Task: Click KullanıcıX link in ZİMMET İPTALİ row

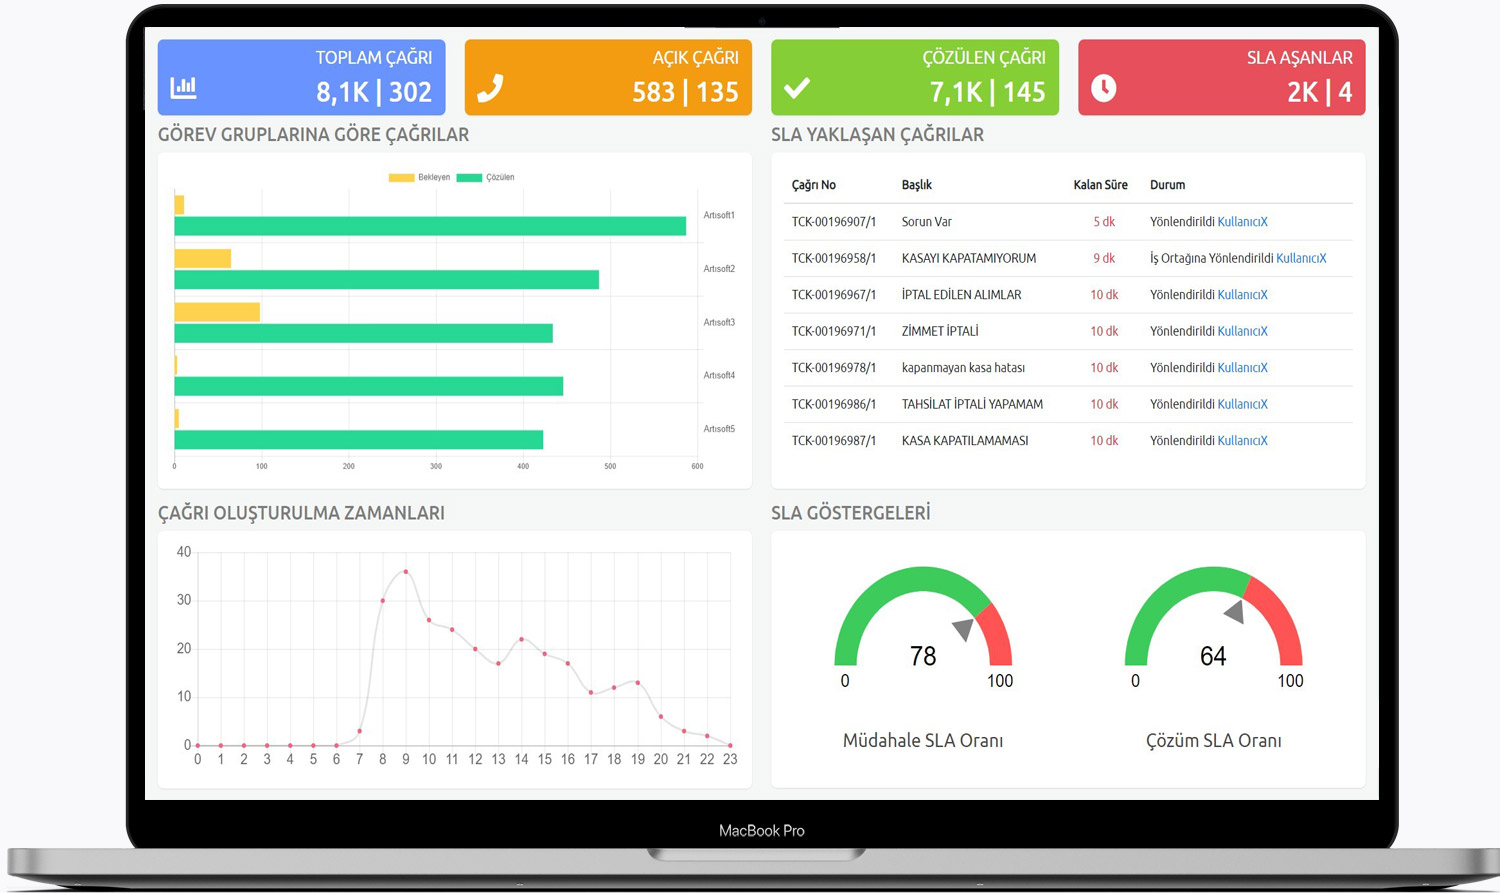Action: (1242, 331)
